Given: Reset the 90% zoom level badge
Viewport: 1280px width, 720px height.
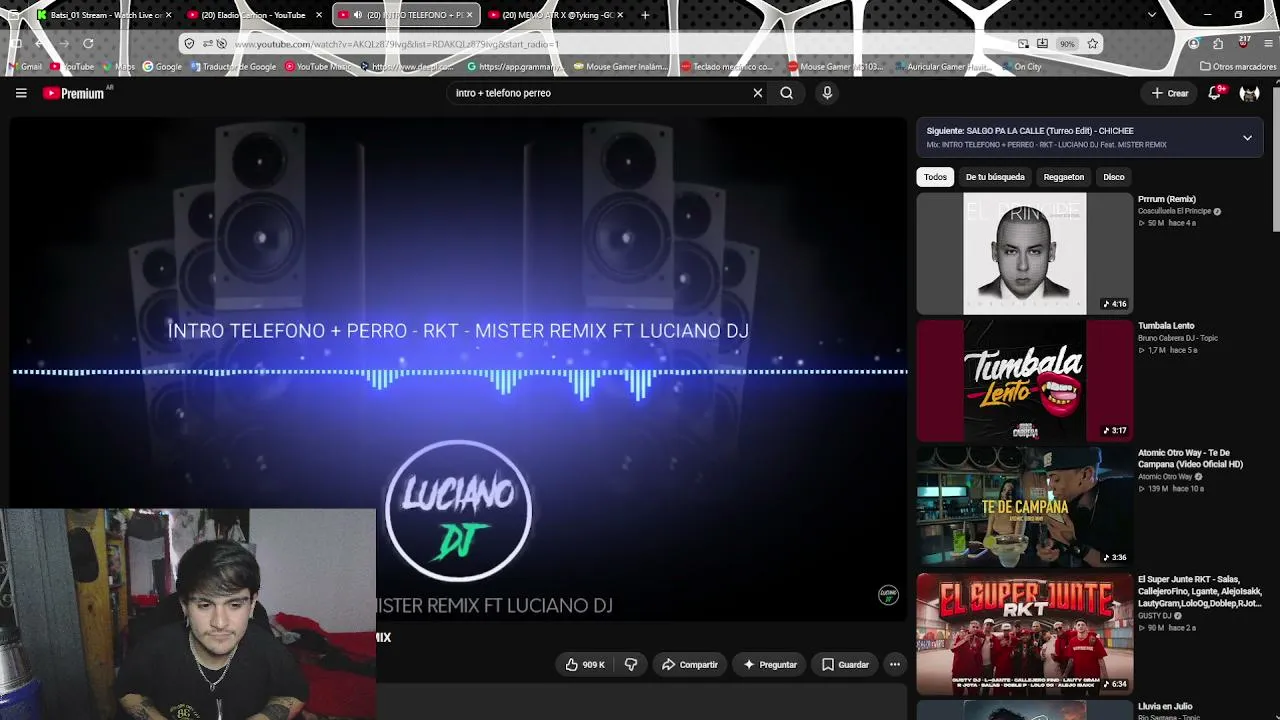Looking at the screenshot, I should point(1067,44).
